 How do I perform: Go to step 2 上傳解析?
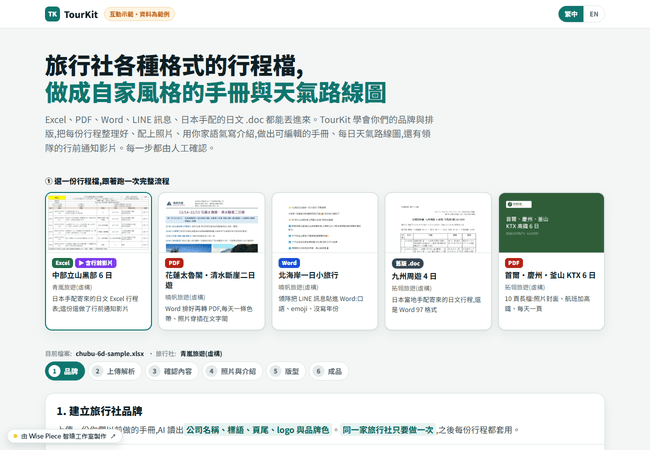115,371
